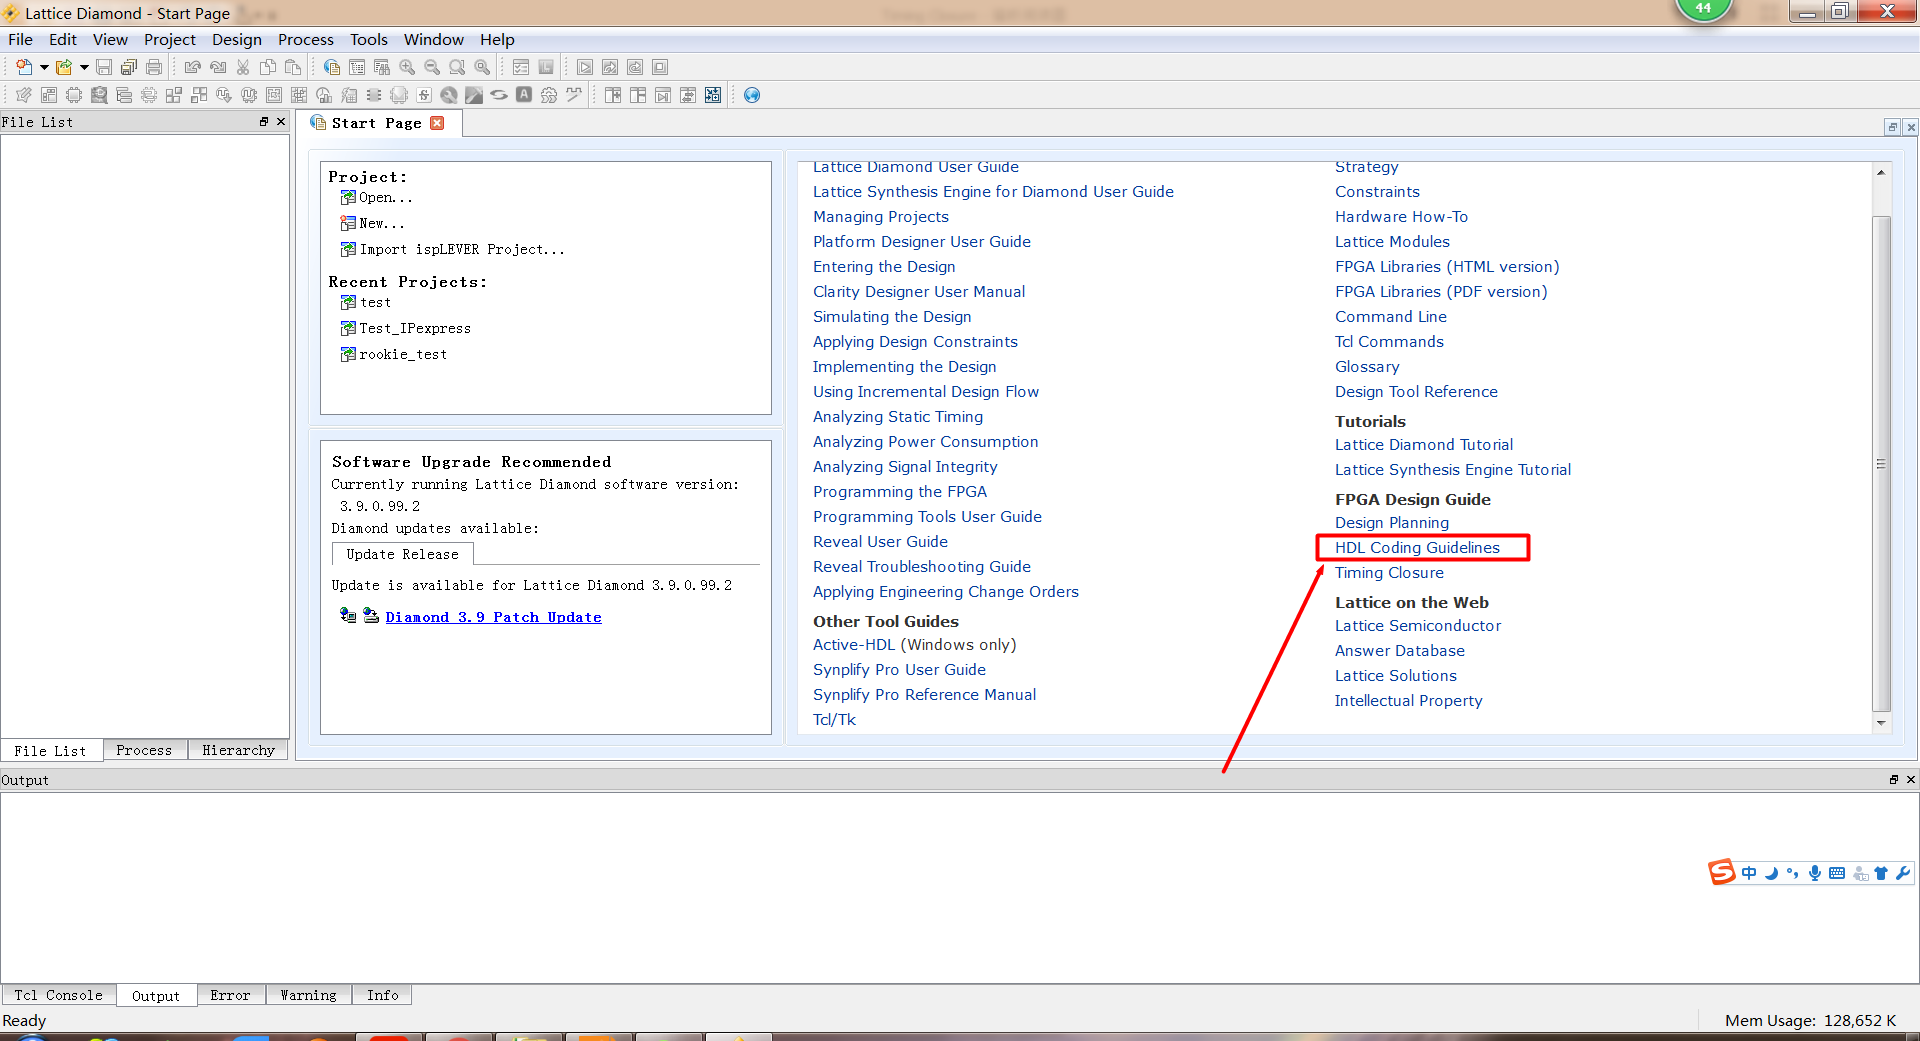This screenshot has height=1041, width=1920.
Task: Open the Lattice Diamond Tutorial link
Action: point(1423,445)
